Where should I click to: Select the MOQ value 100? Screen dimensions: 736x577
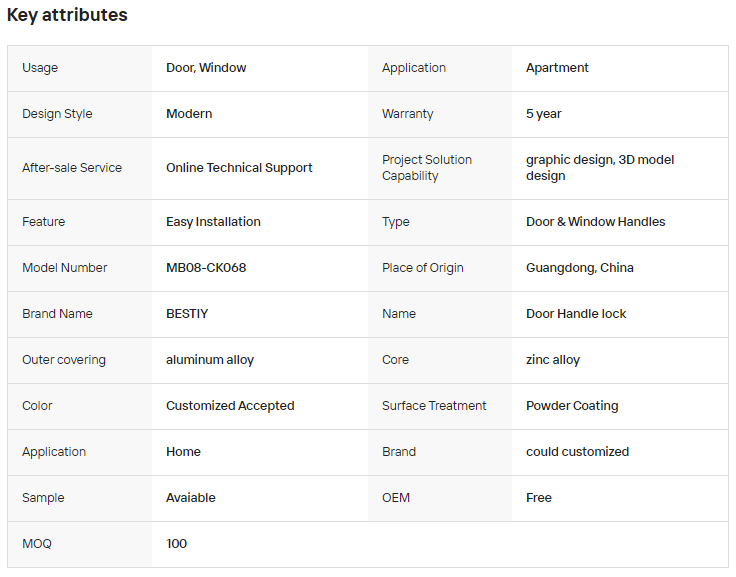click(x=176, y=544)
